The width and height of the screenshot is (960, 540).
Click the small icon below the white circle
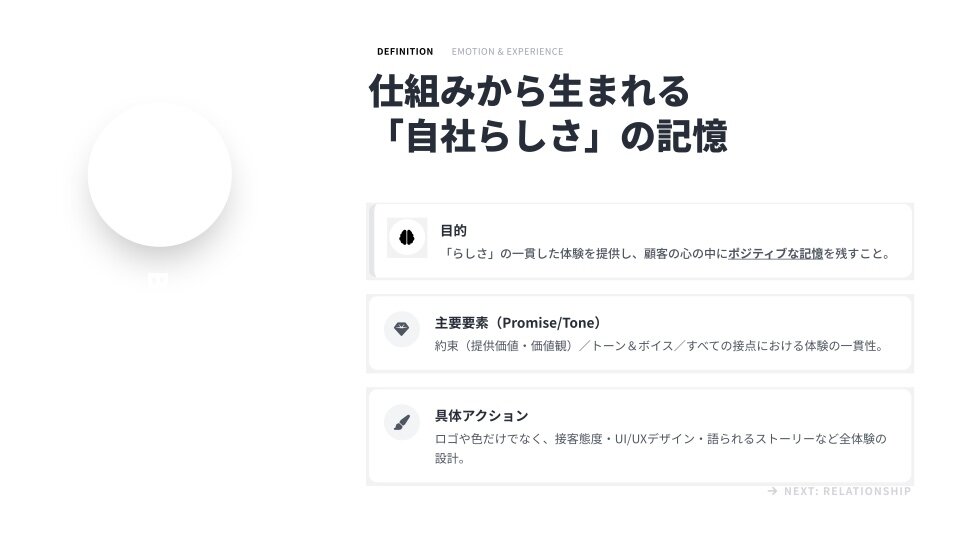pos(158,281)
